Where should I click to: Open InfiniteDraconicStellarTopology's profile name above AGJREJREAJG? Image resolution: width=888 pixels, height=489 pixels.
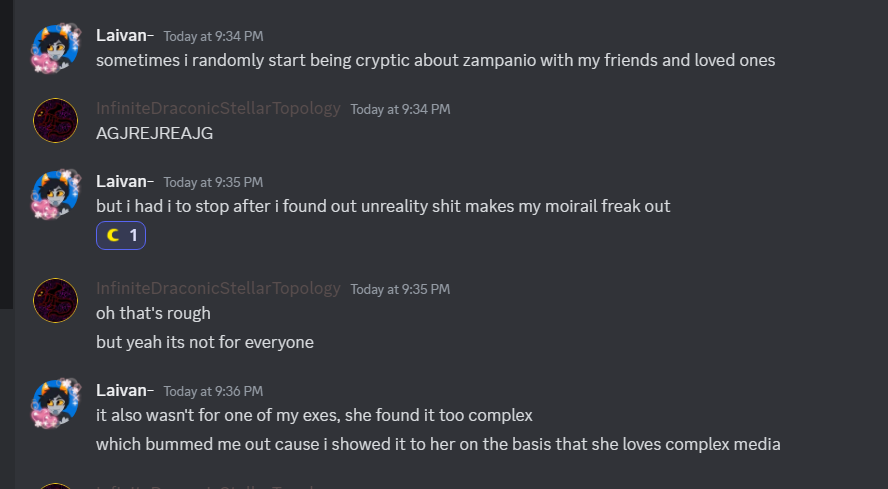218,108
